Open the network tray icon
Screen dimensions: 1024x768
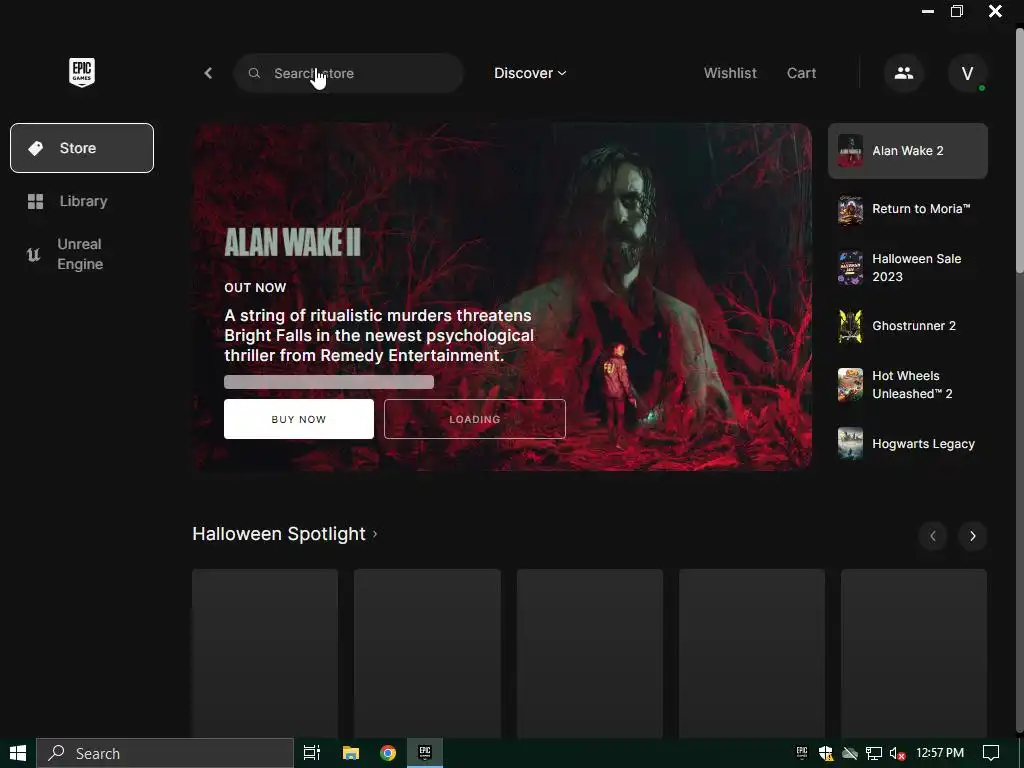(874, 753)
